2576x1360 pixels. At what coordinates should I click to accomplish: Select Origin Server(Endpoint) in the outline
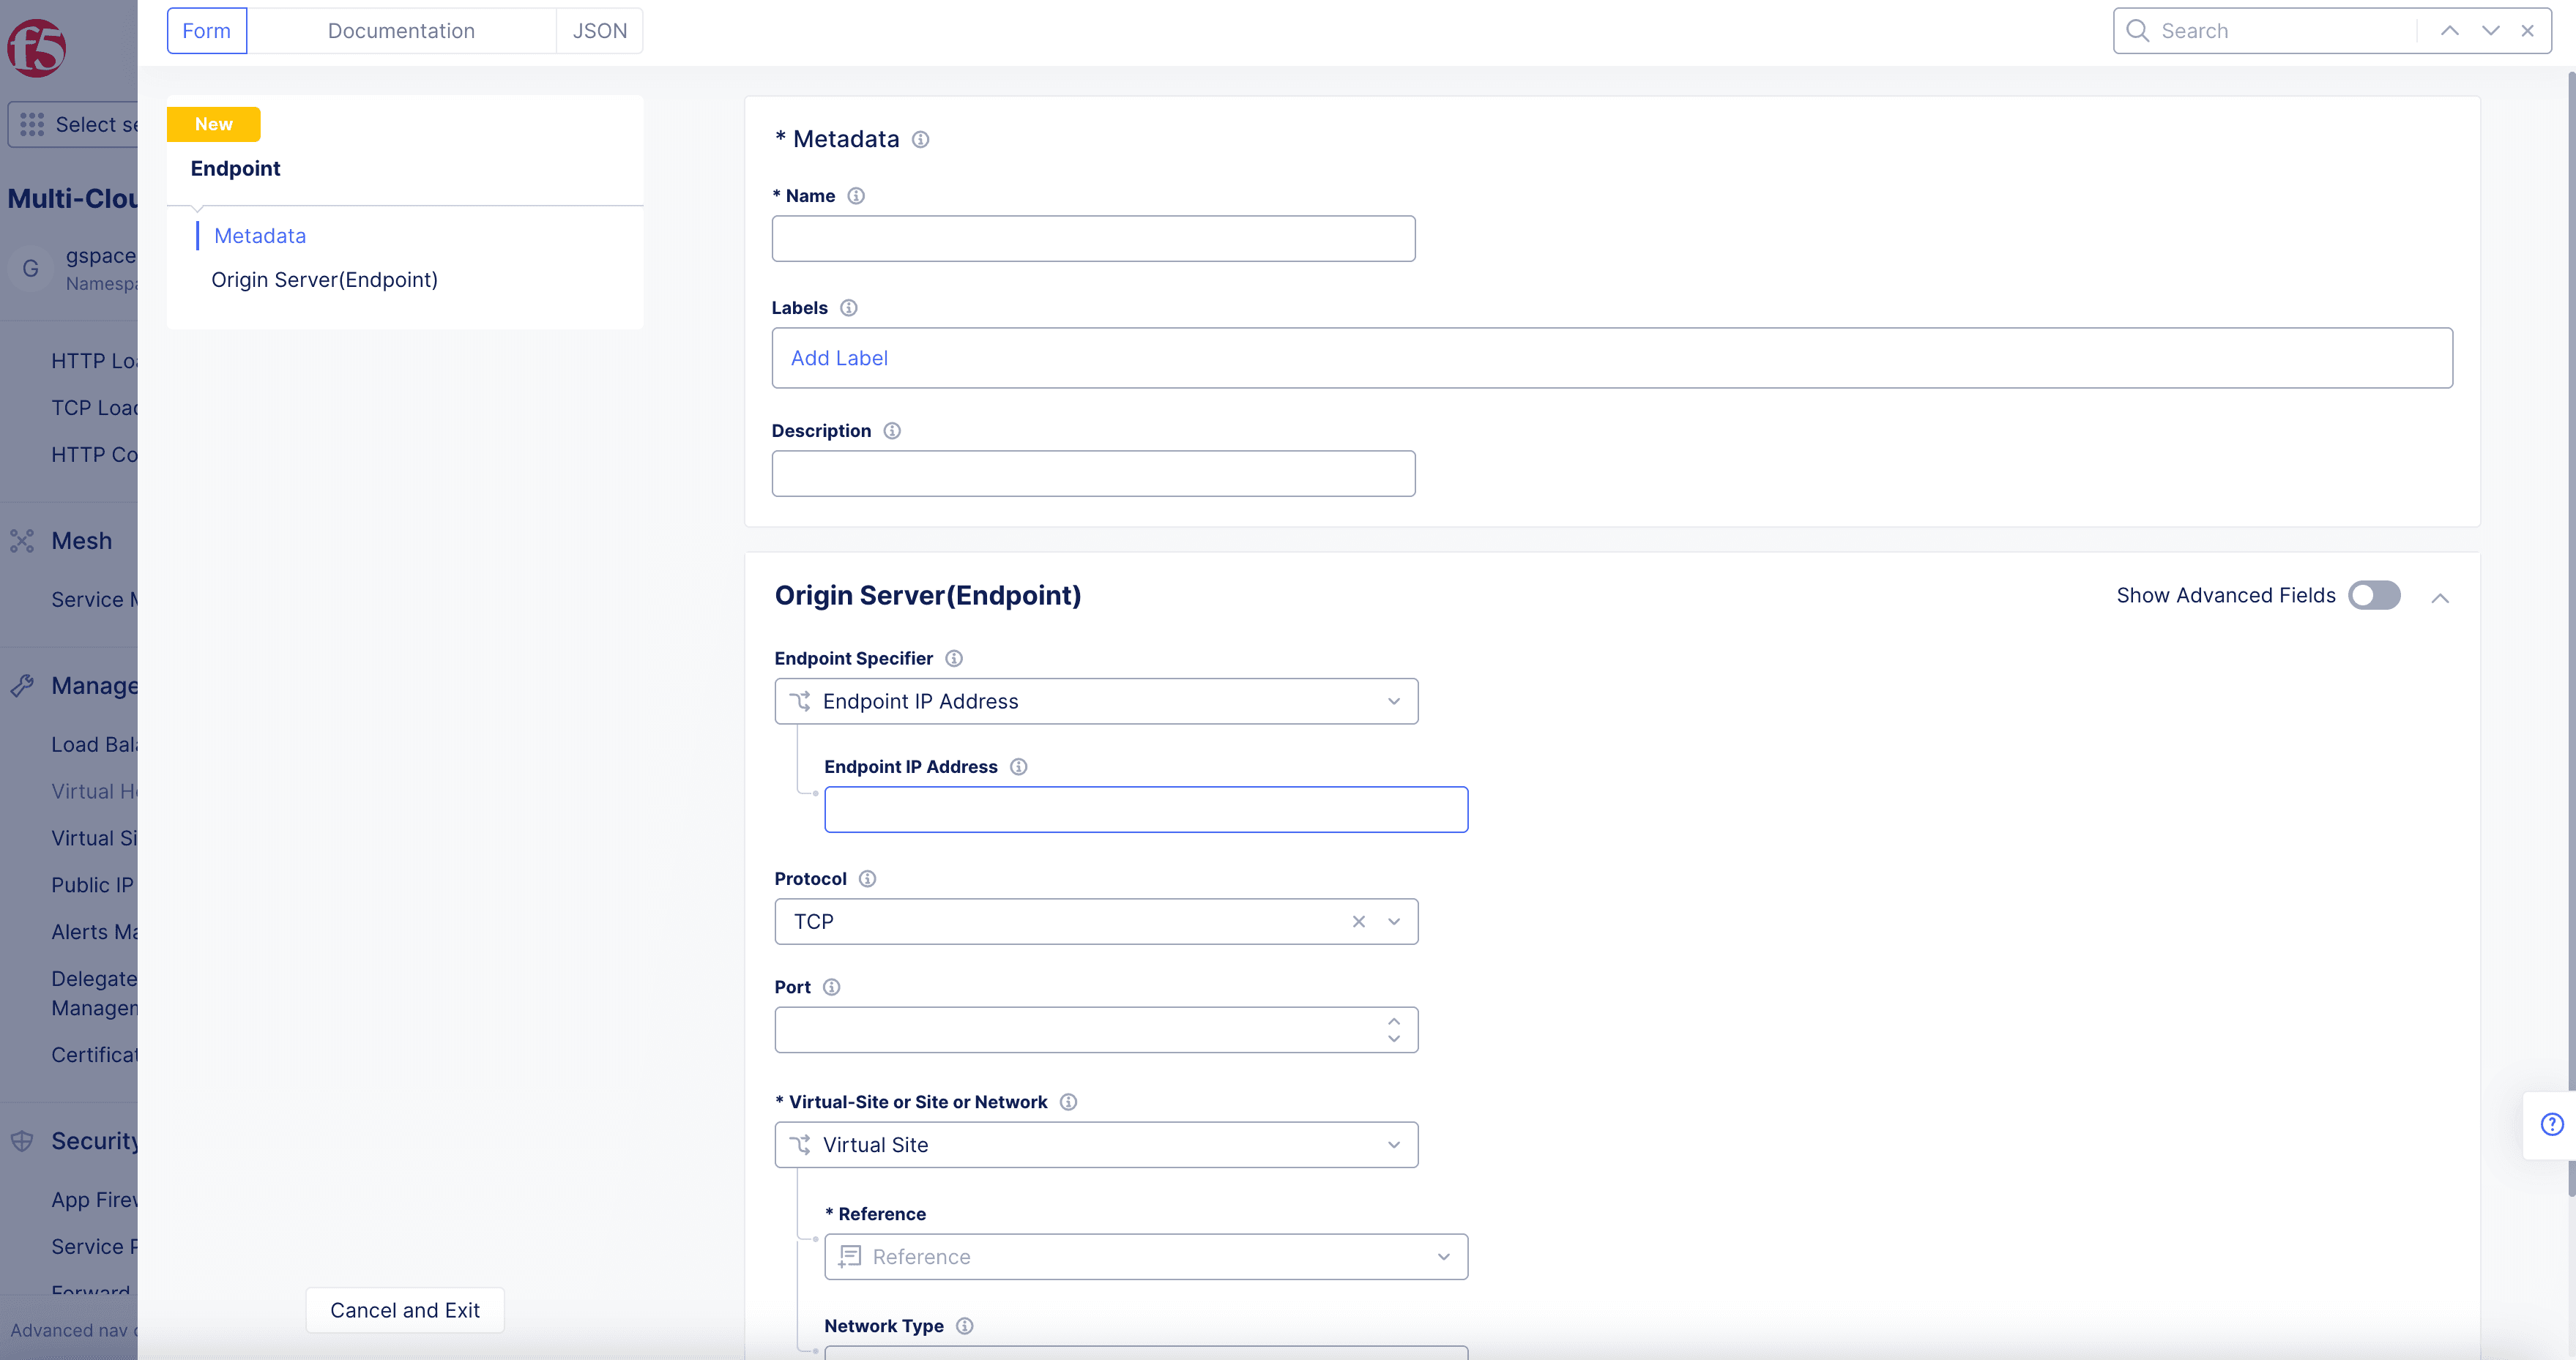[x=324, y=280]
